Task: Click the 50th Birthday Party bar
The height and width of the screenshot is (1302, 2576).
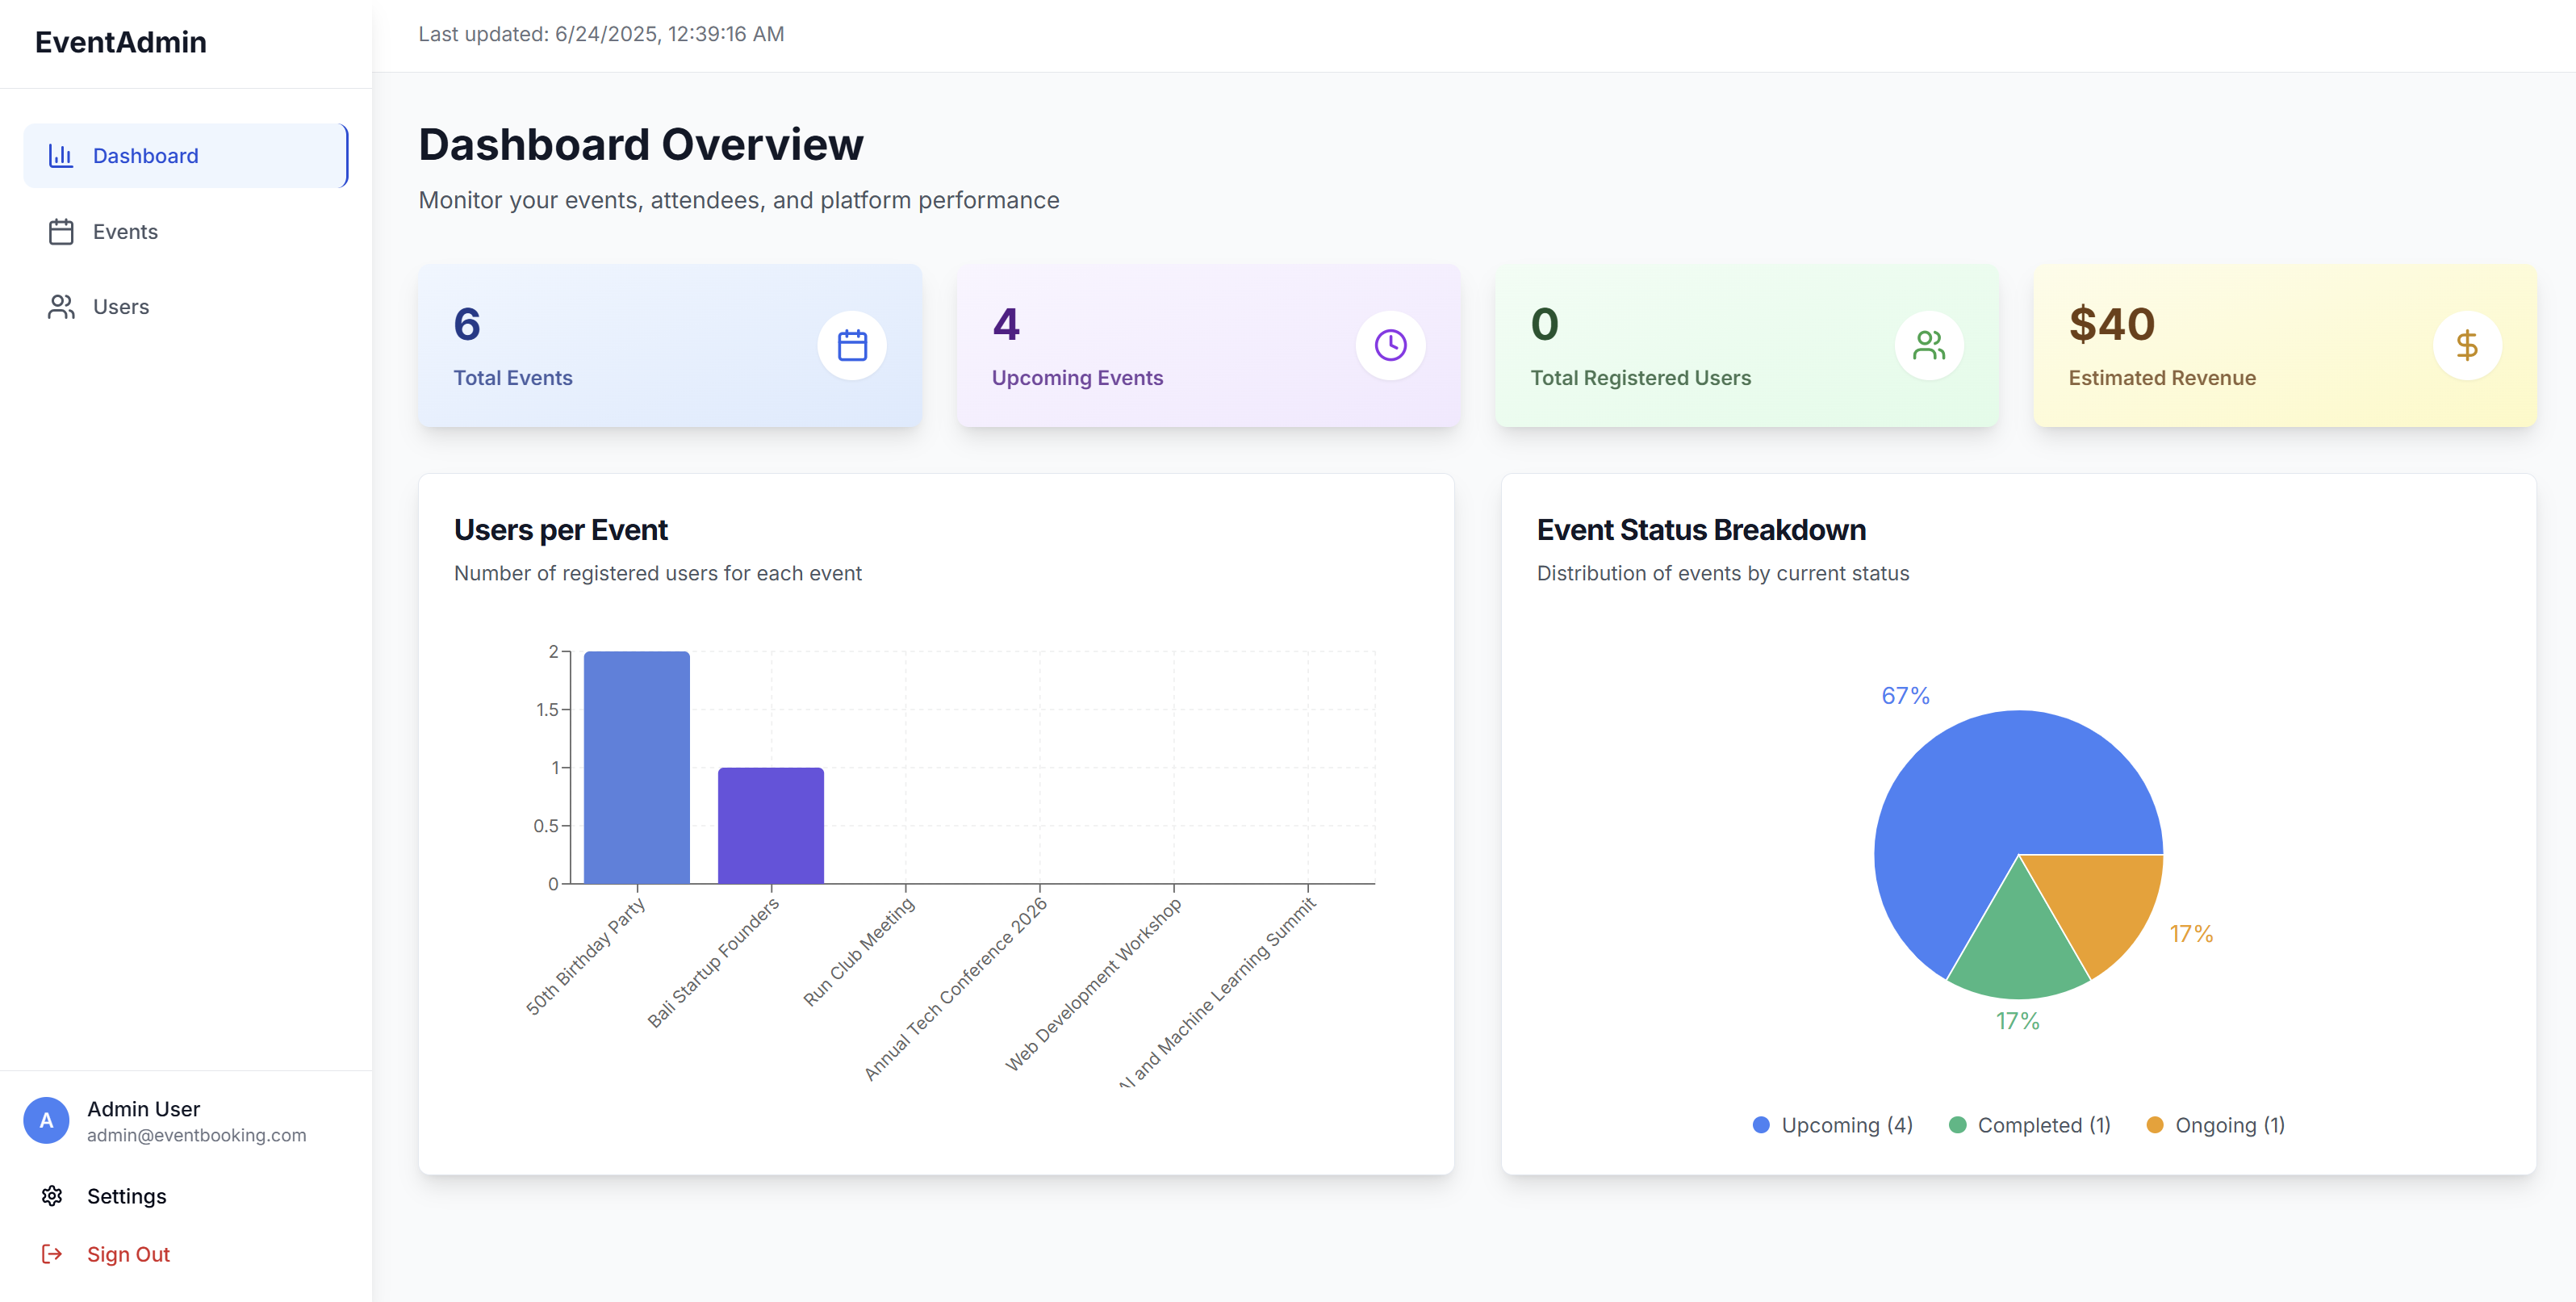Action: tap(636, 767)
